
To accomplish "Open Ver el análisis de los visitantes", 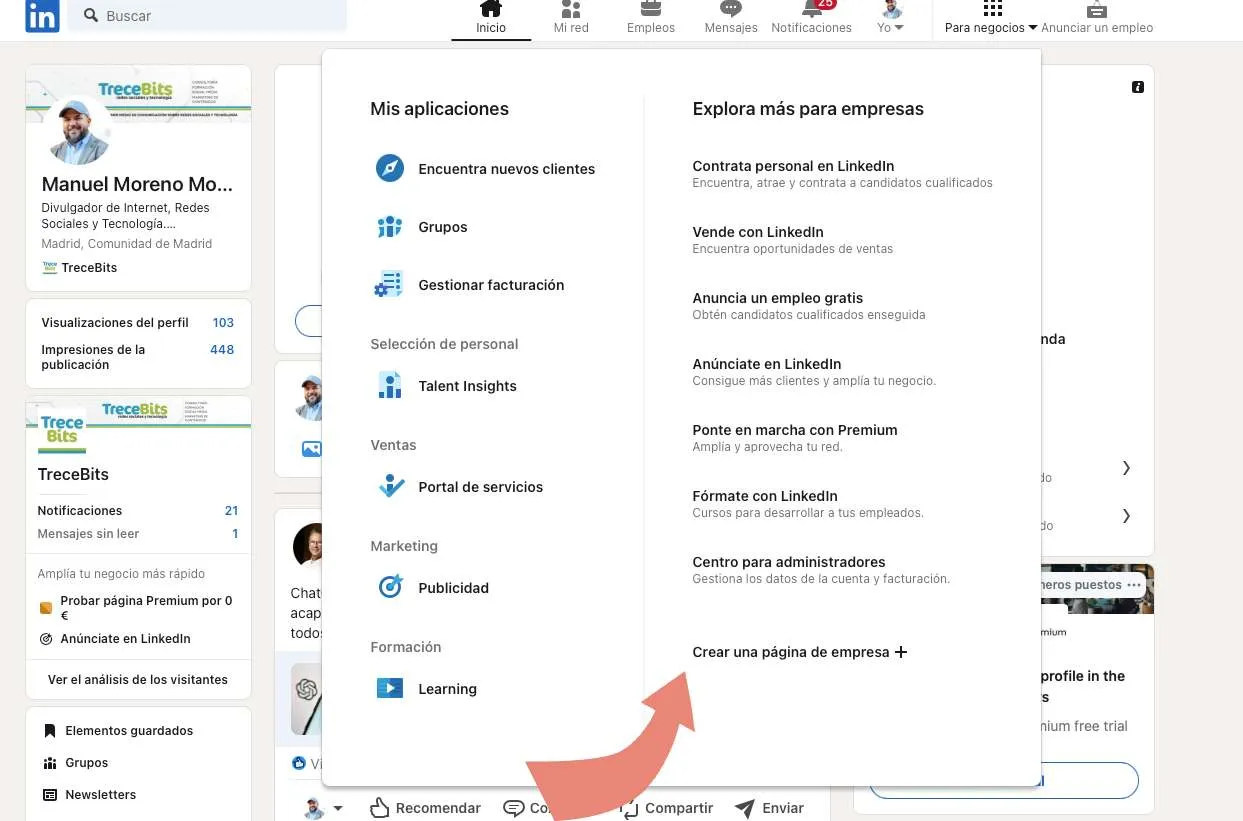I will [x=138, y=679].
